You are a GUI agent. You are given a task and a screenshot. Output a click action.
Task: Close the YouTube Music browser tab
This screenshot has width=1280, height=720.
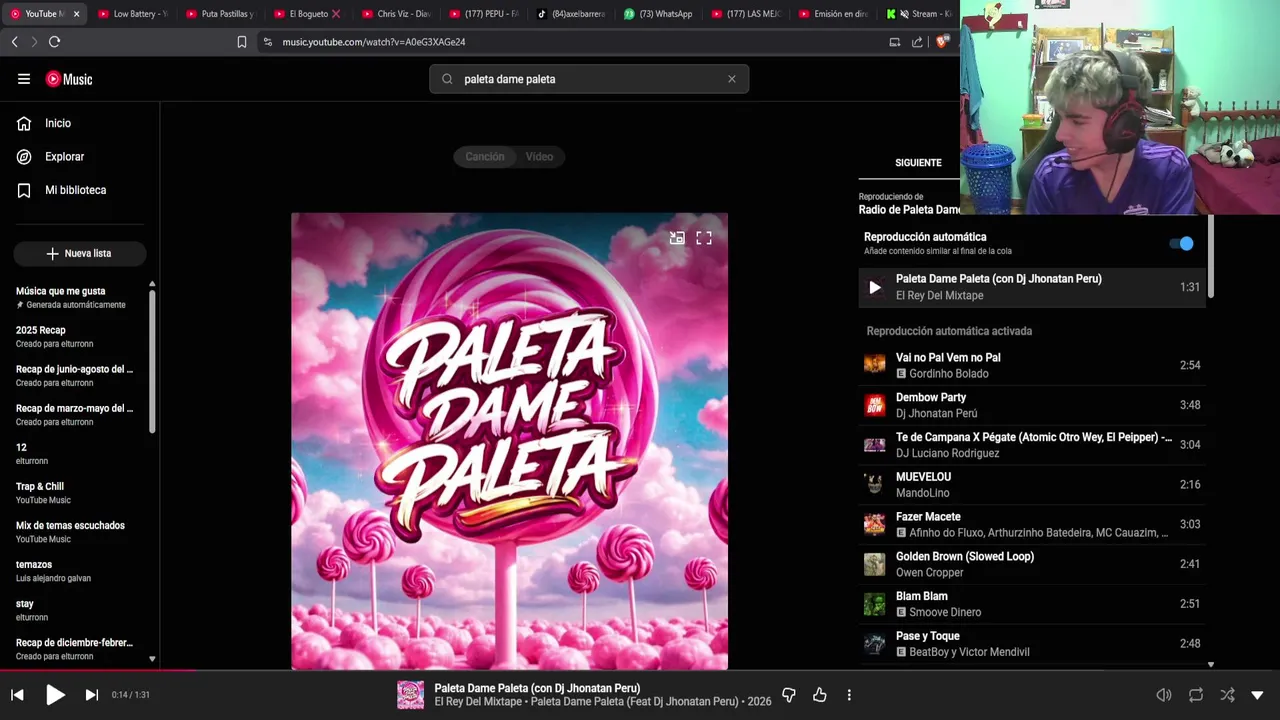click(76, 14)
